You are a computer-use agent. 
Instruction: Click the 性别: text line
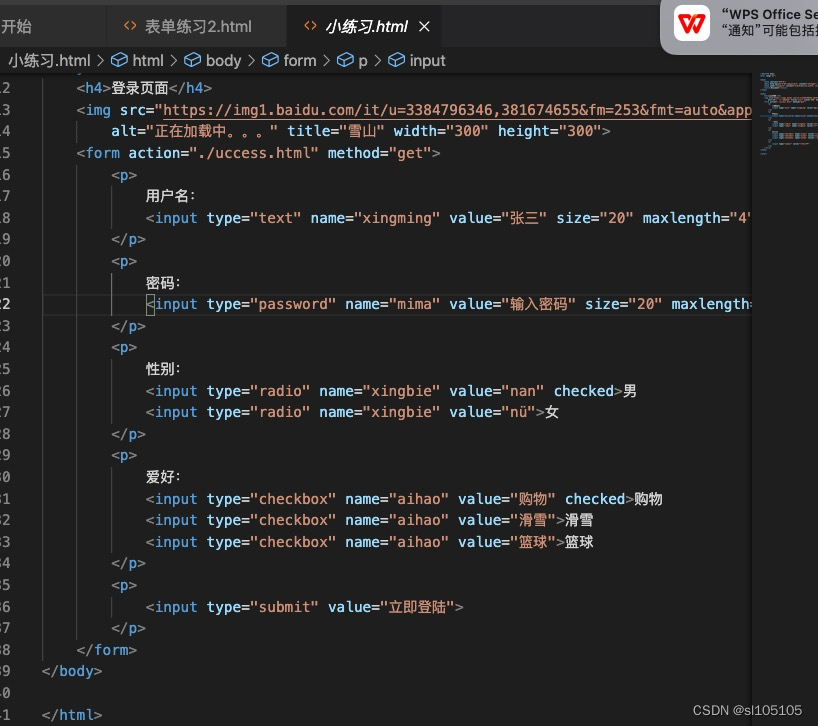coord(163,369)
